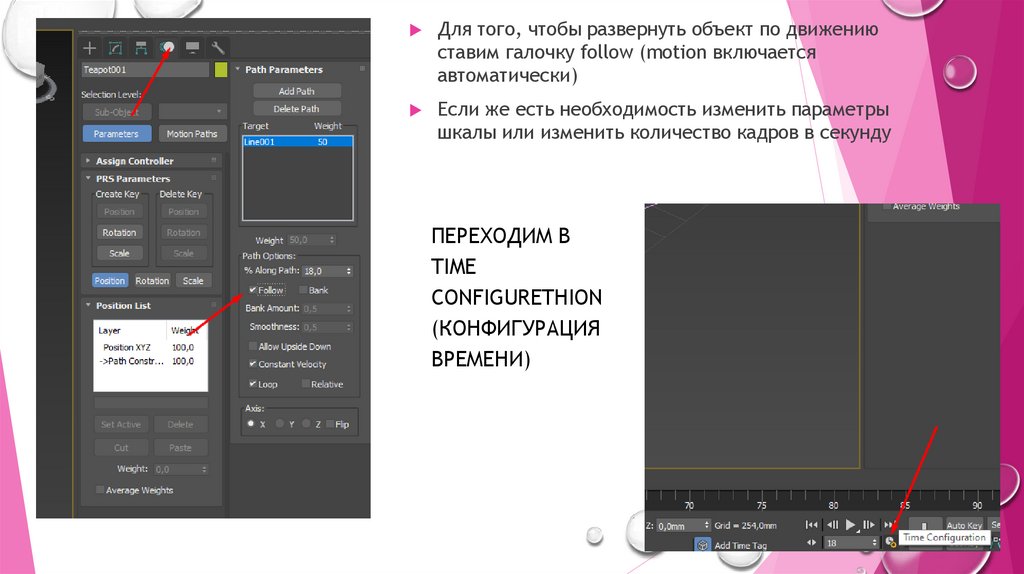Select the Z axis radio button

point(306,424)
